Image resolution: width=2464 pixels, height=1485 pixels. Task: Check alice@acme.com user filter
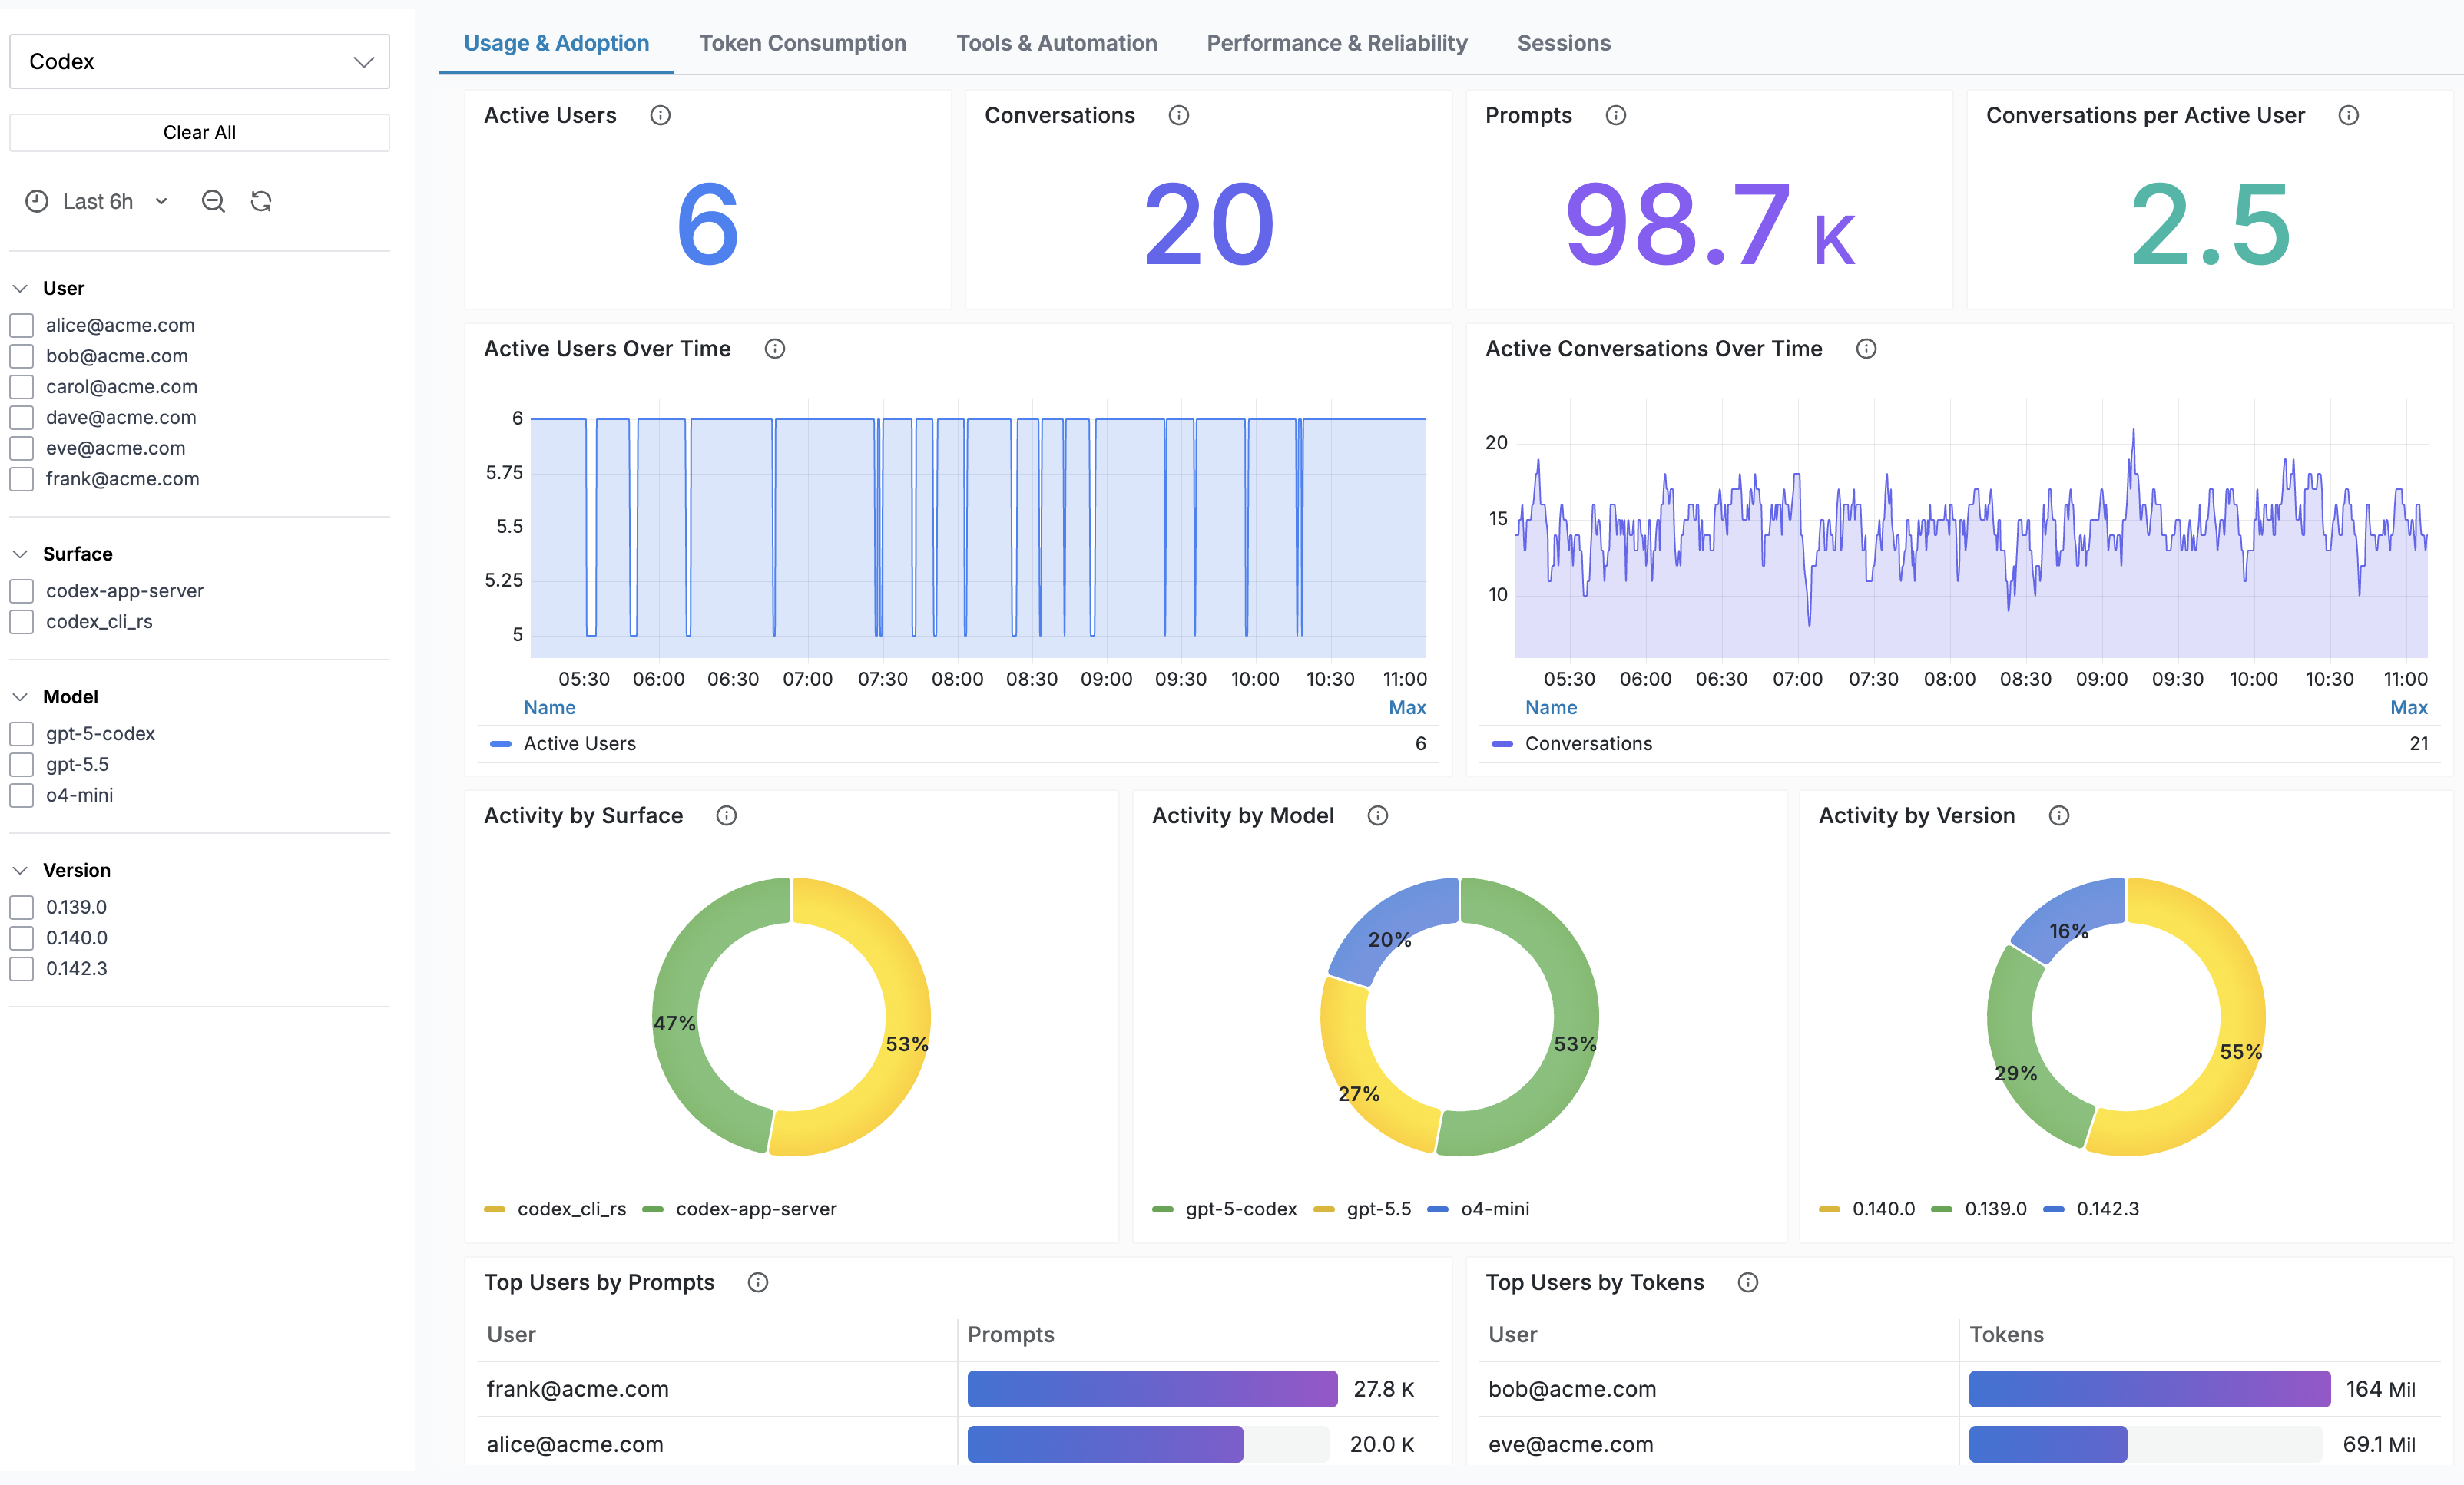pos(22,325)
